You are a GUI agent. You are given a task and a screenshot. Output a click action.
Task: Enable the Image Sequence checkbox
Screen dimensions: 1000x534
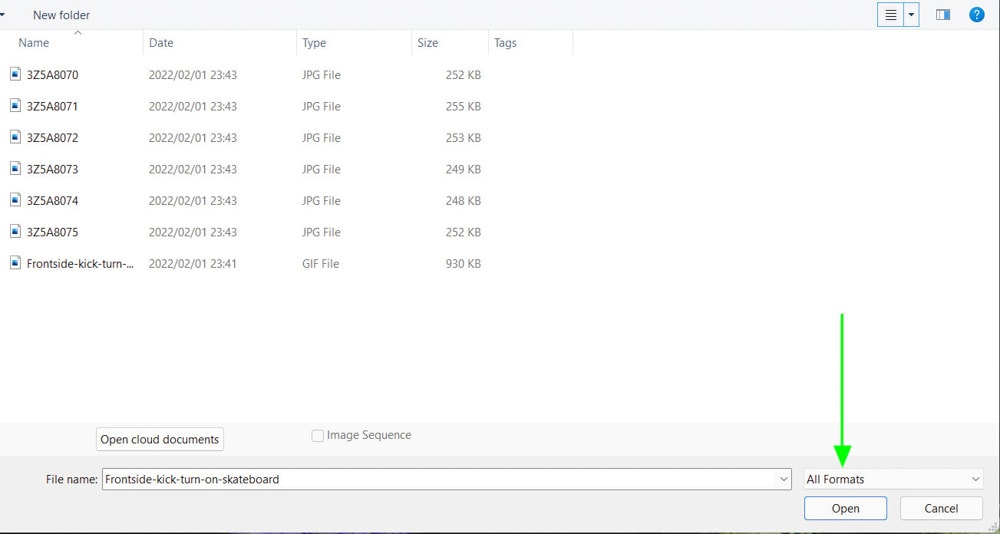pos(317,436)
